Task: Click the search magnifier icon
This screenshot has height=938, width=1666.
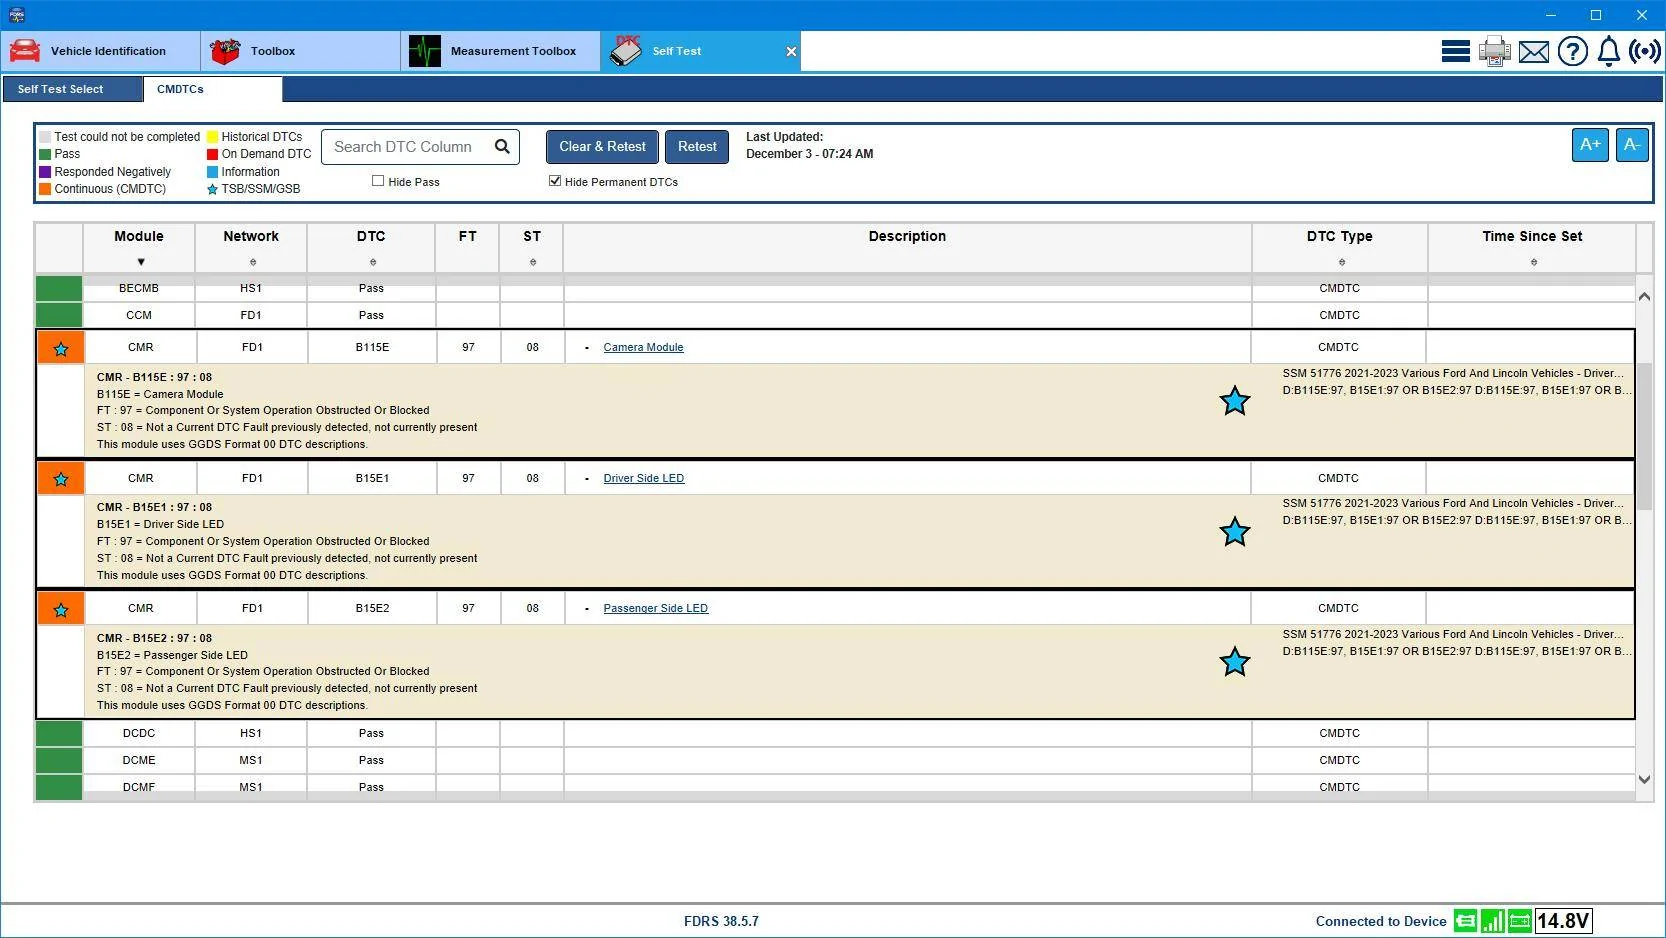Action: tap(502, 147)
